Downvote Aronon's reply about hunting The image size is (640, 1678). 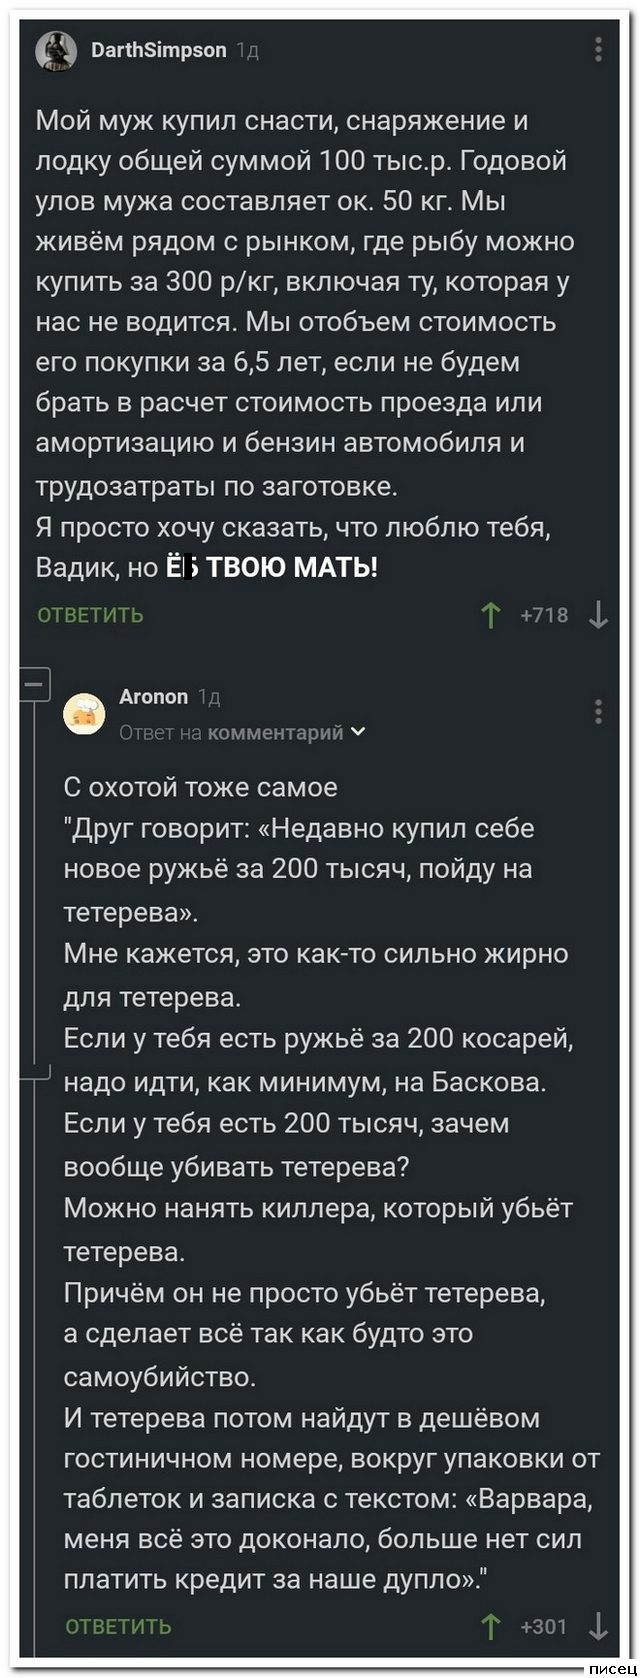pyautogui.click(x=598, y=1627)
